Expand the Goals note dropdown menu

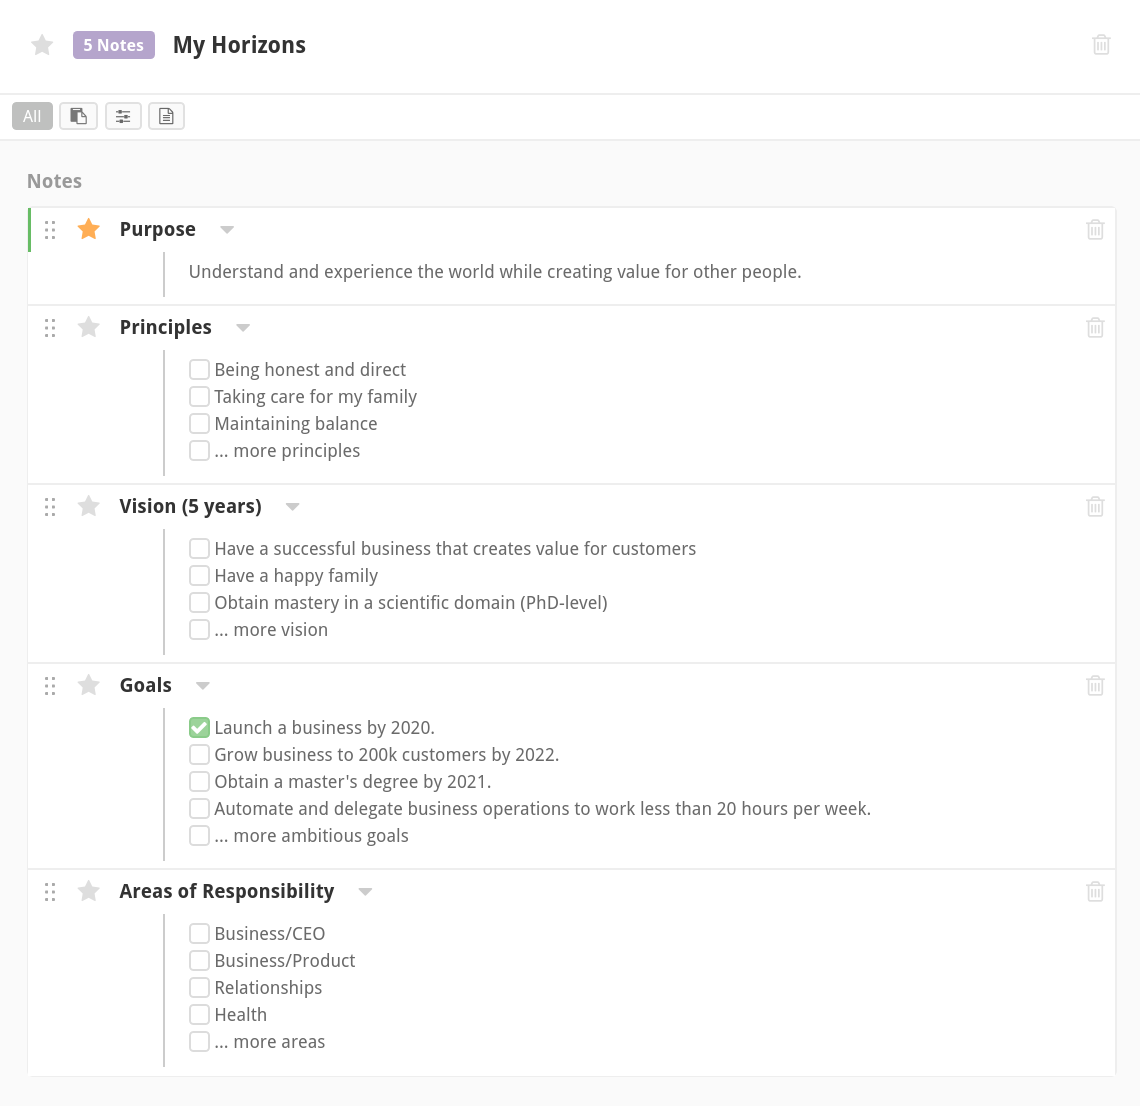pos(203,686)
